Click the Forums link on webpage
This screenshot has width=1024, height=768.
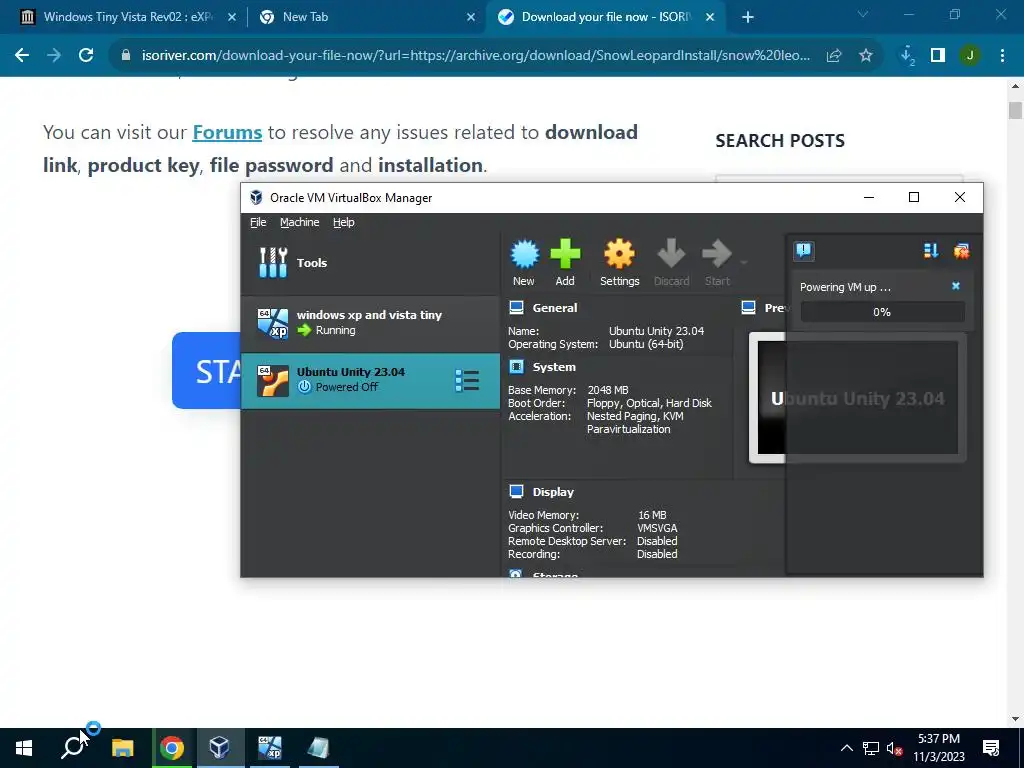(227, 133)
